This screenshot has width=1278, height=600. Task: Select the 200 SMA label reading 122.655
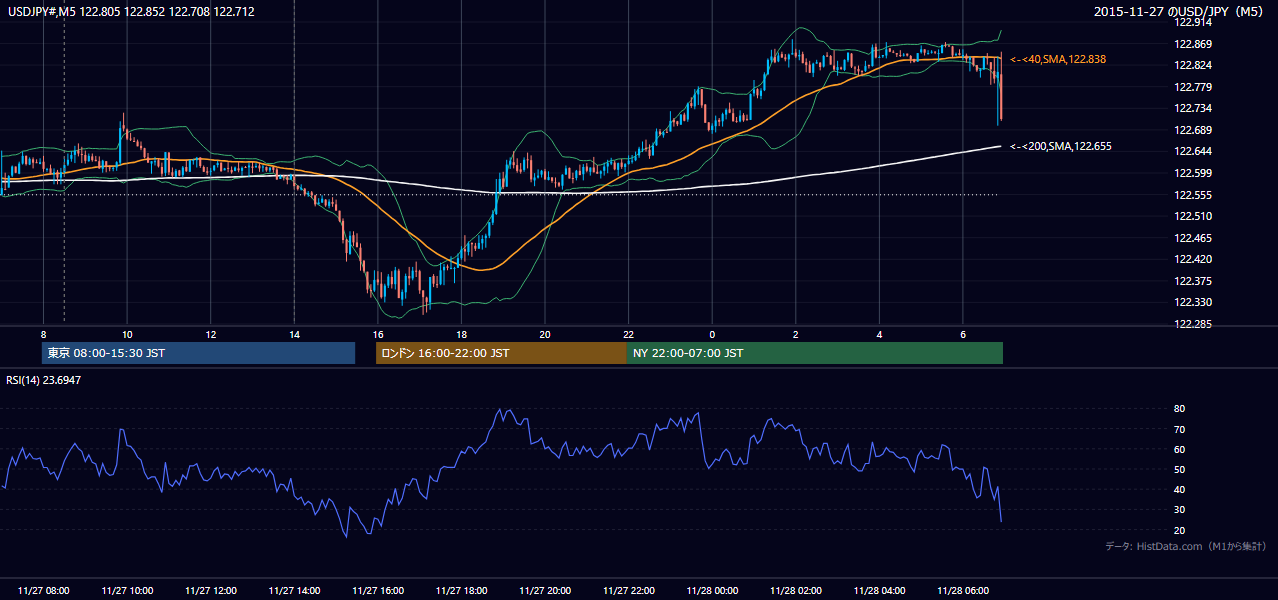coord(1061,146)
